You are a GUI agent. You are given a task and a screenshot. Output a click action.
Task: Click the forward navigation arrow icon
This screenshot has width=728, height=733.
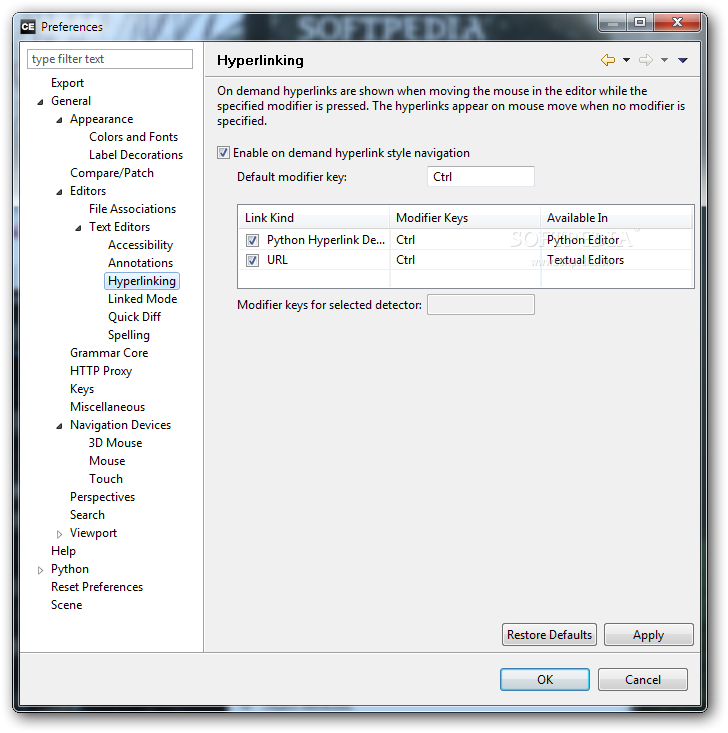click(x=646, y=60)
